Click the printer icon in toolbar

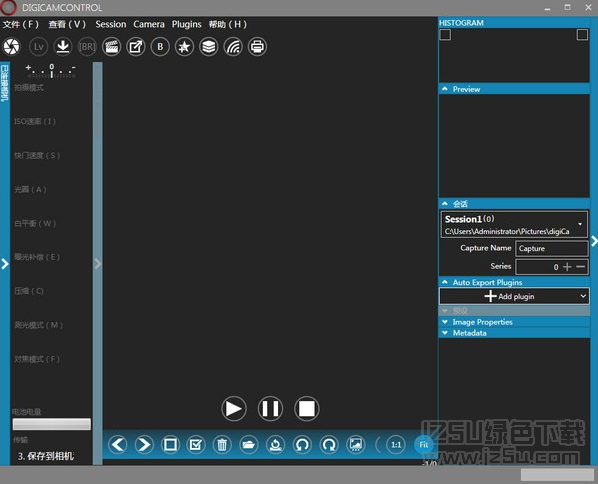click(257, 47)
